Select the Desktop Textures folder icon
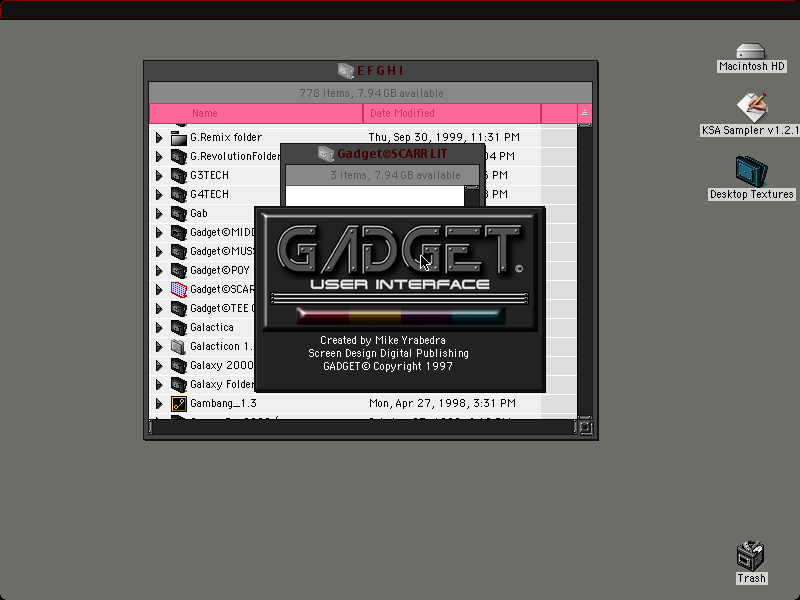Viewport: 800px width, 600px height. click(x=752, y=171)
